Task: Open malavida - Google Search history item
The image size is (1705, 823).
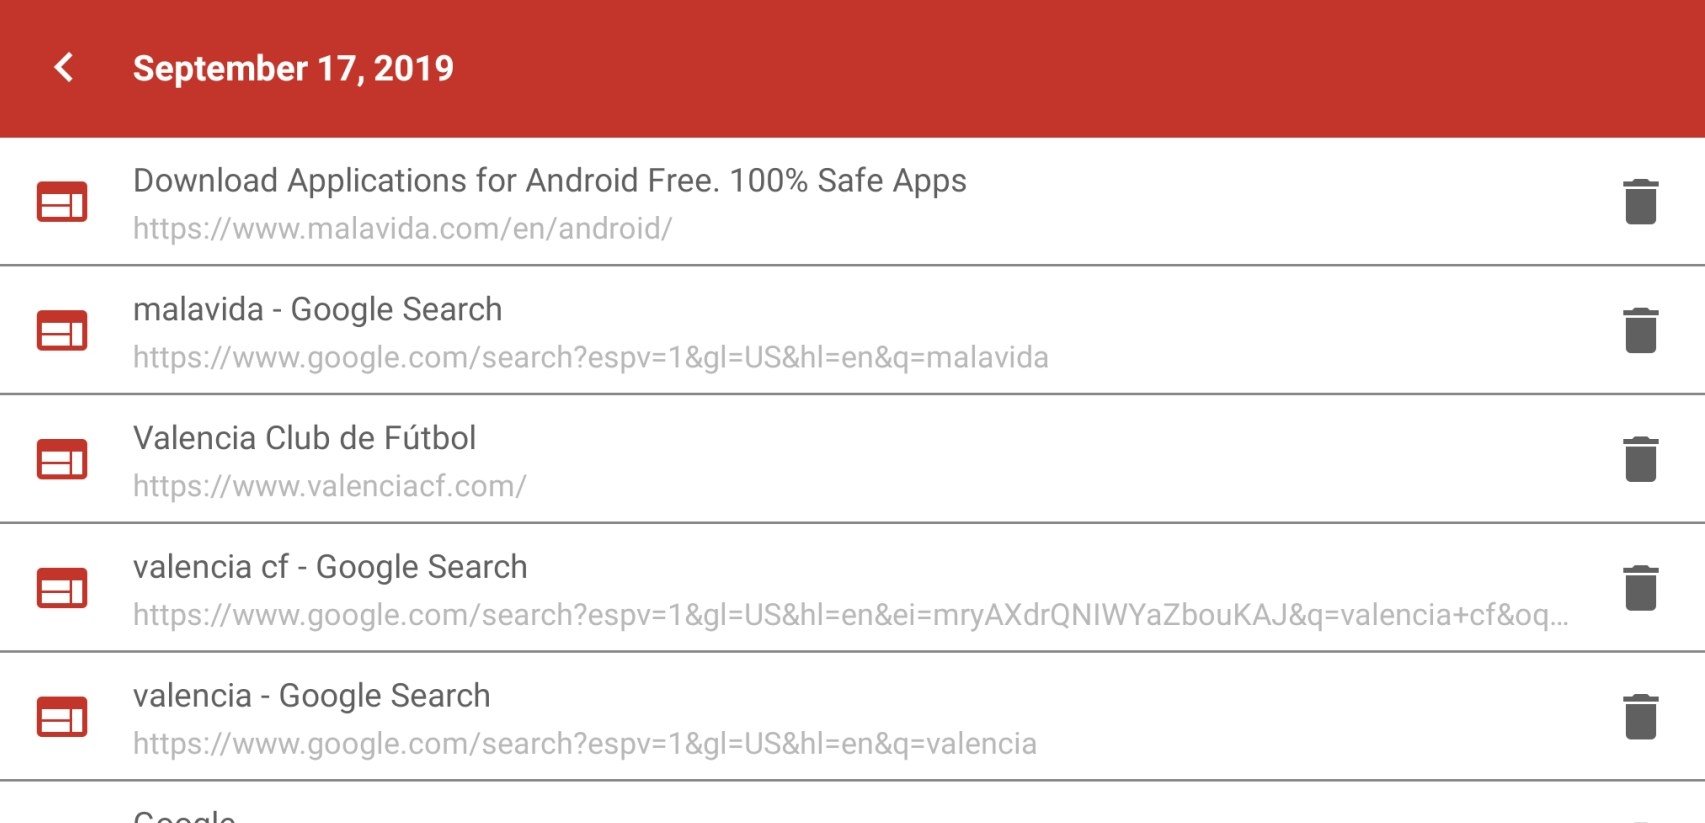Action: (317, 309)
